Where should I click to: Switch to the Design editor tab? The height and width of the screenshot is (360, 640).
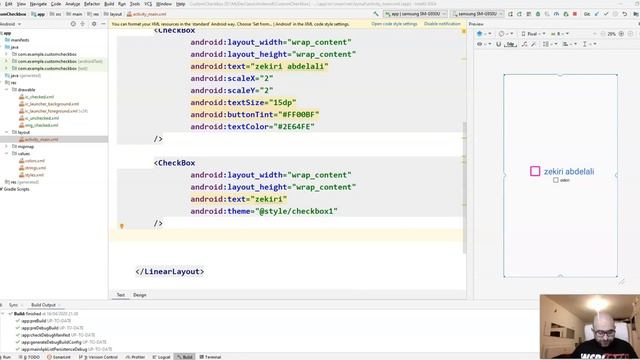click(140, 295)
